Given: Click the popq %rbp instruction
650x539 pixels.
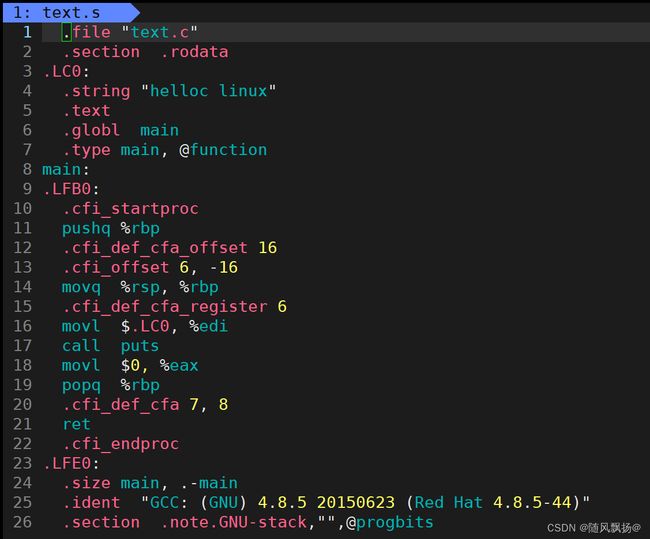Looking at the screenshot, I should coord(111,385).
